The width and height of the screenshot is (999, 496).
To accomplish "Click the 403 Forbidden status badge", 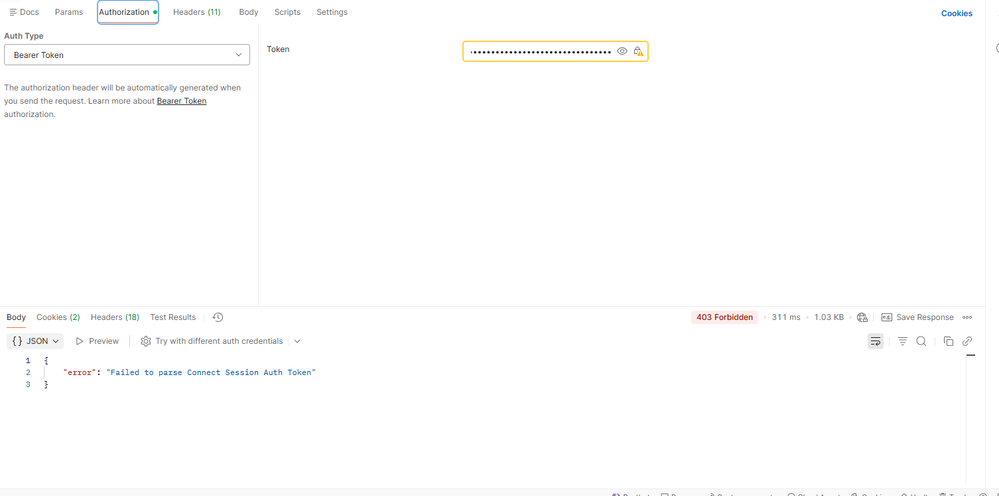I will click(x=724, y=317).
